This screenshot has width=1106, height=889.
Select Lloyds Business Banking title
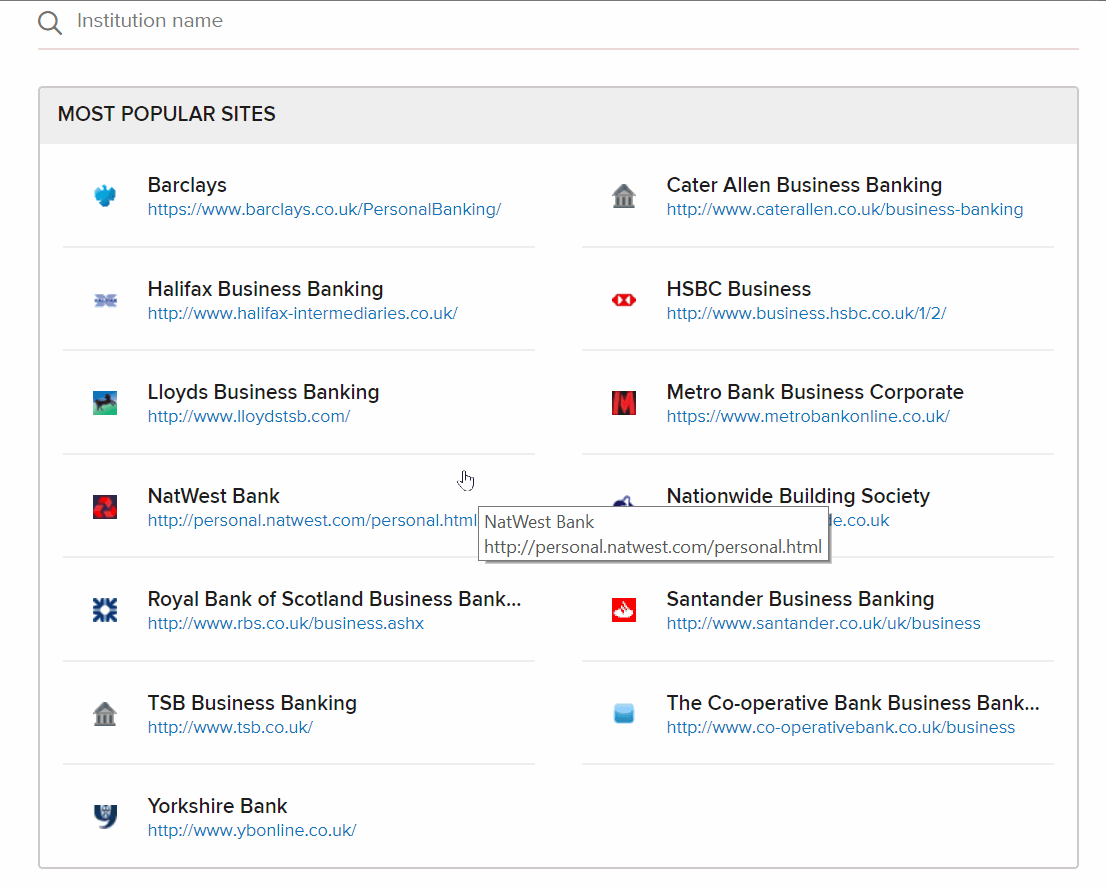[x=263, y=392]
